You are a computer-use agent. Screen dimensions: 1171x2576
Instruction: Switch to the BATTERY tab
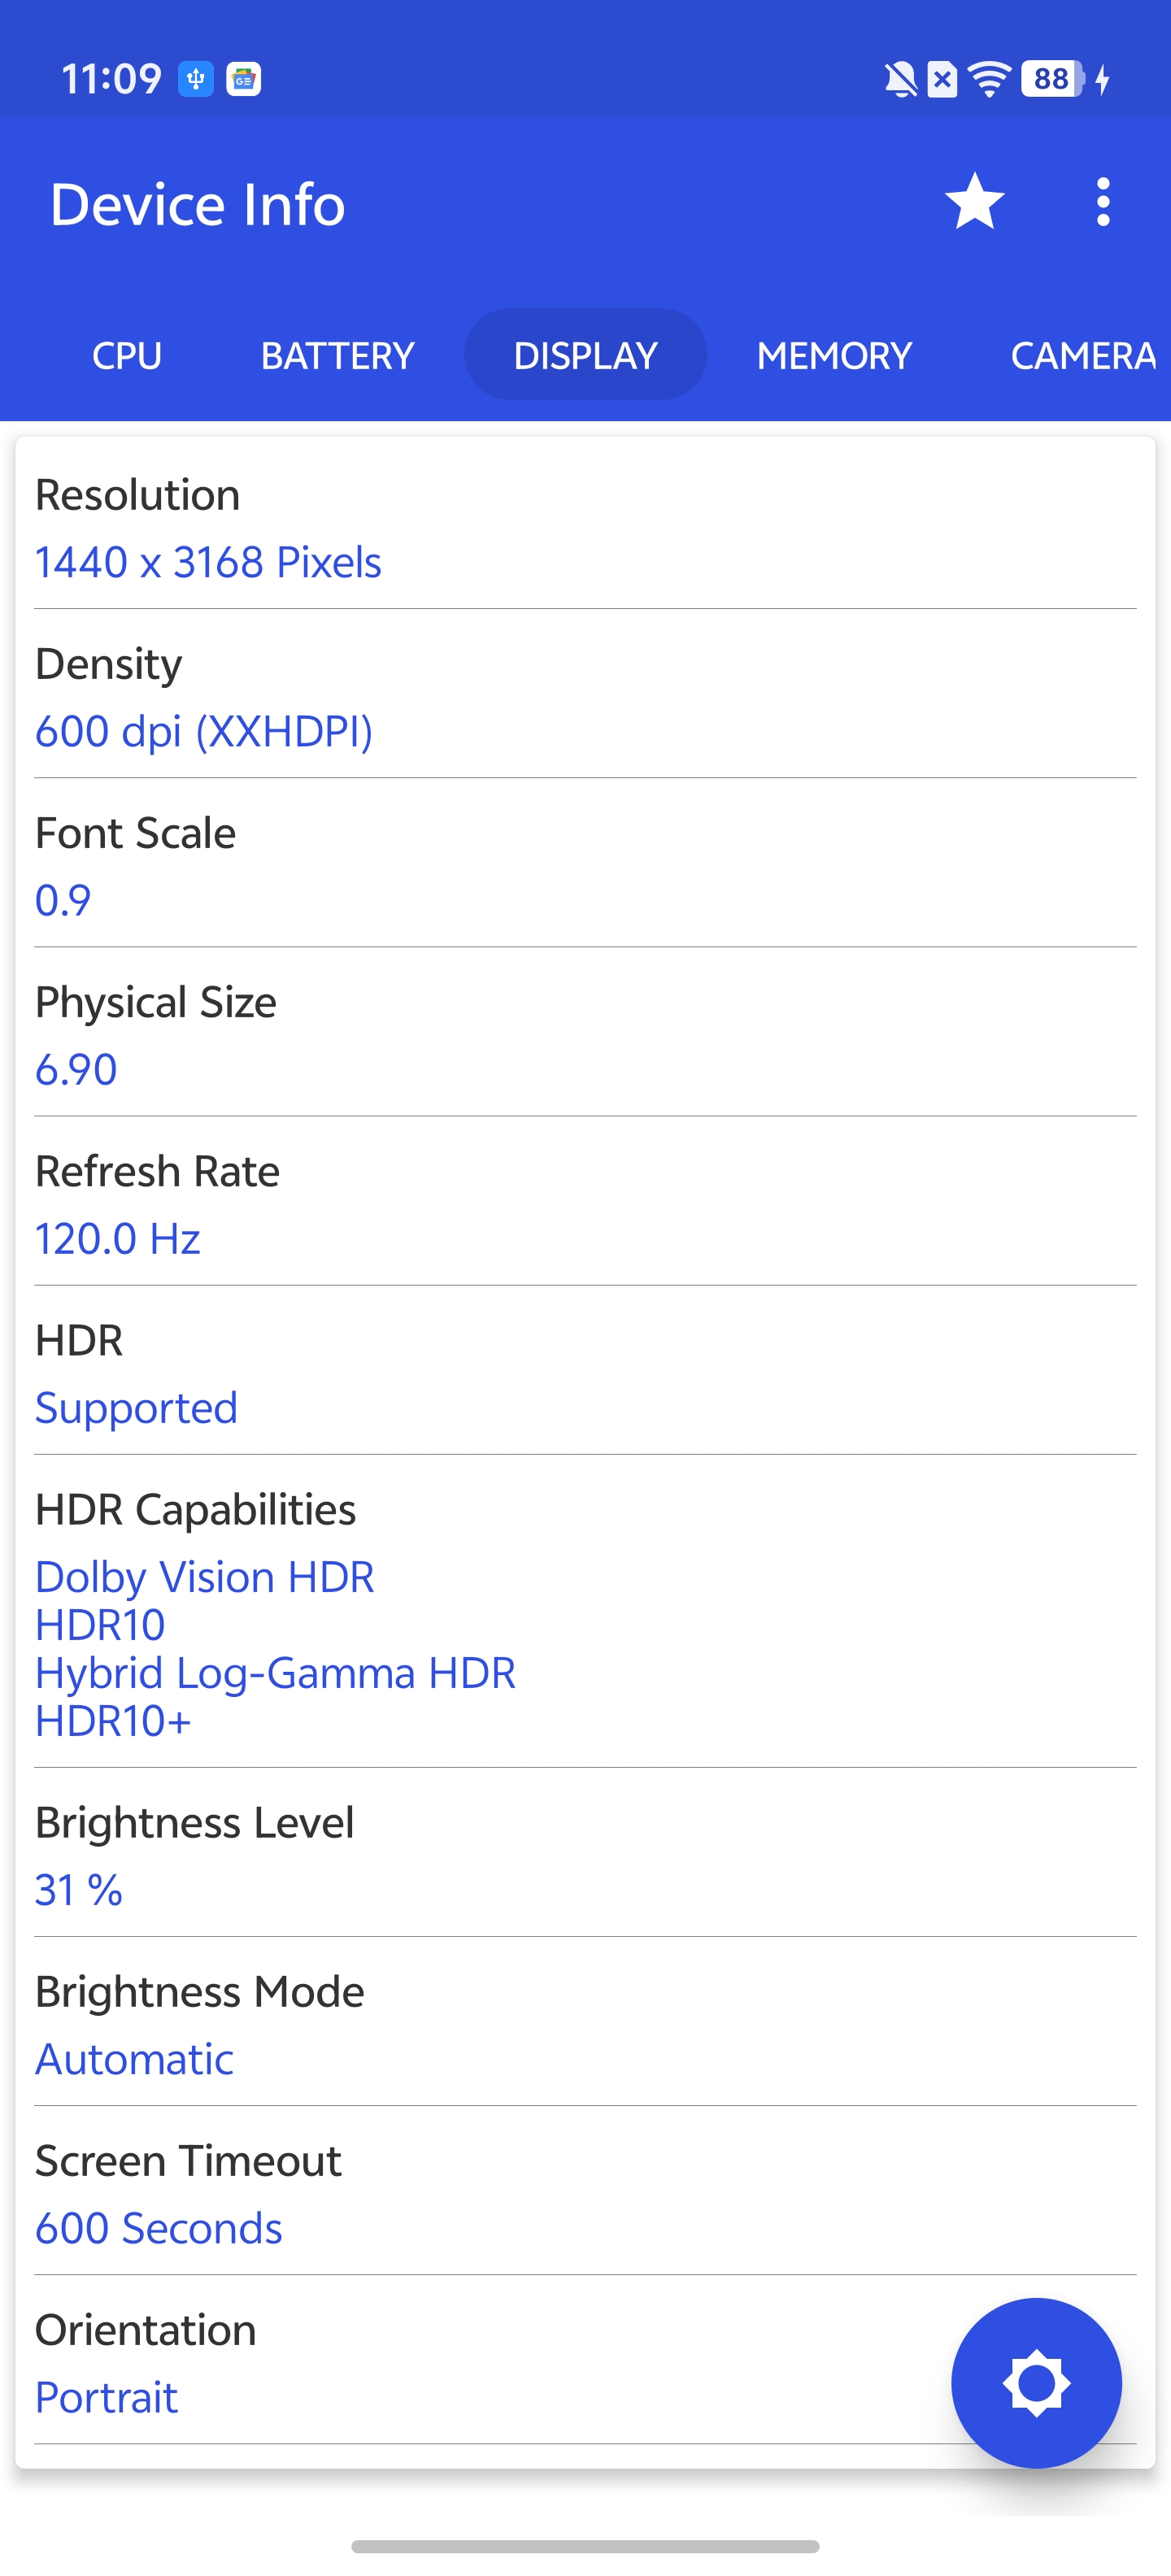coord(337,356)
